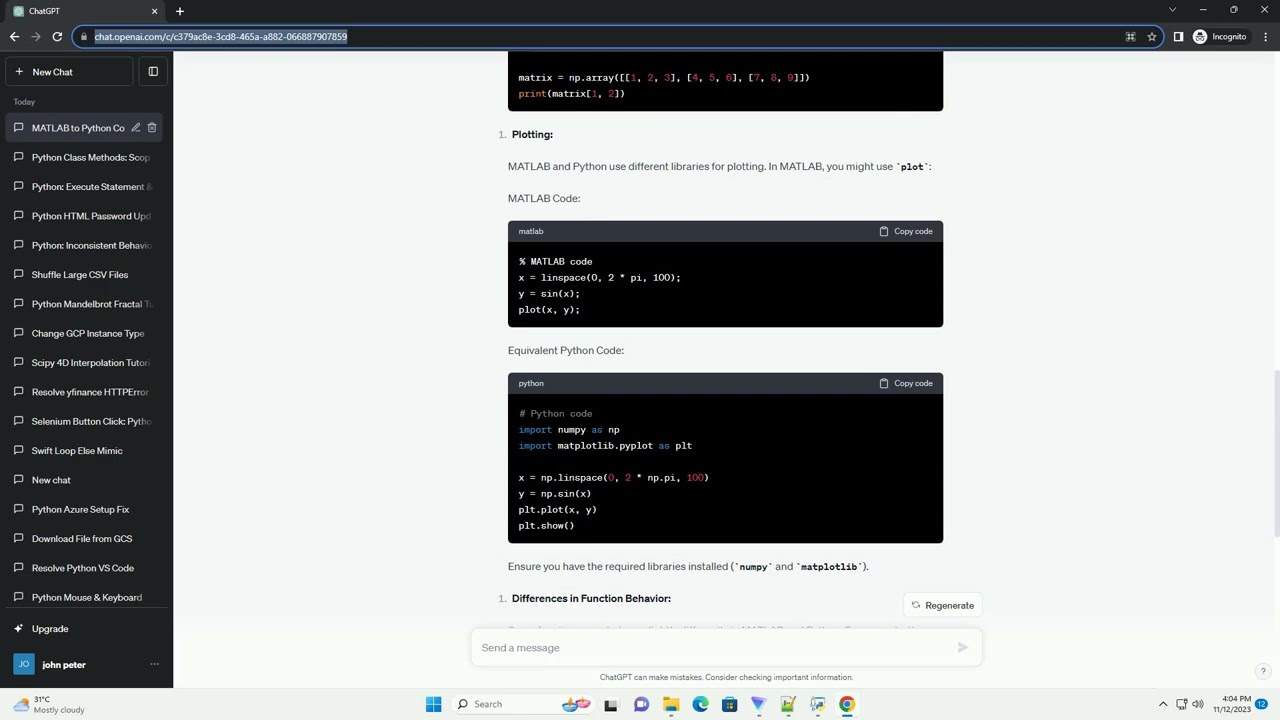The width and height of the screenshot is (1280, 720).
Task: Open Swift Loop Else Mimic chat
Action: coord(86,451)
